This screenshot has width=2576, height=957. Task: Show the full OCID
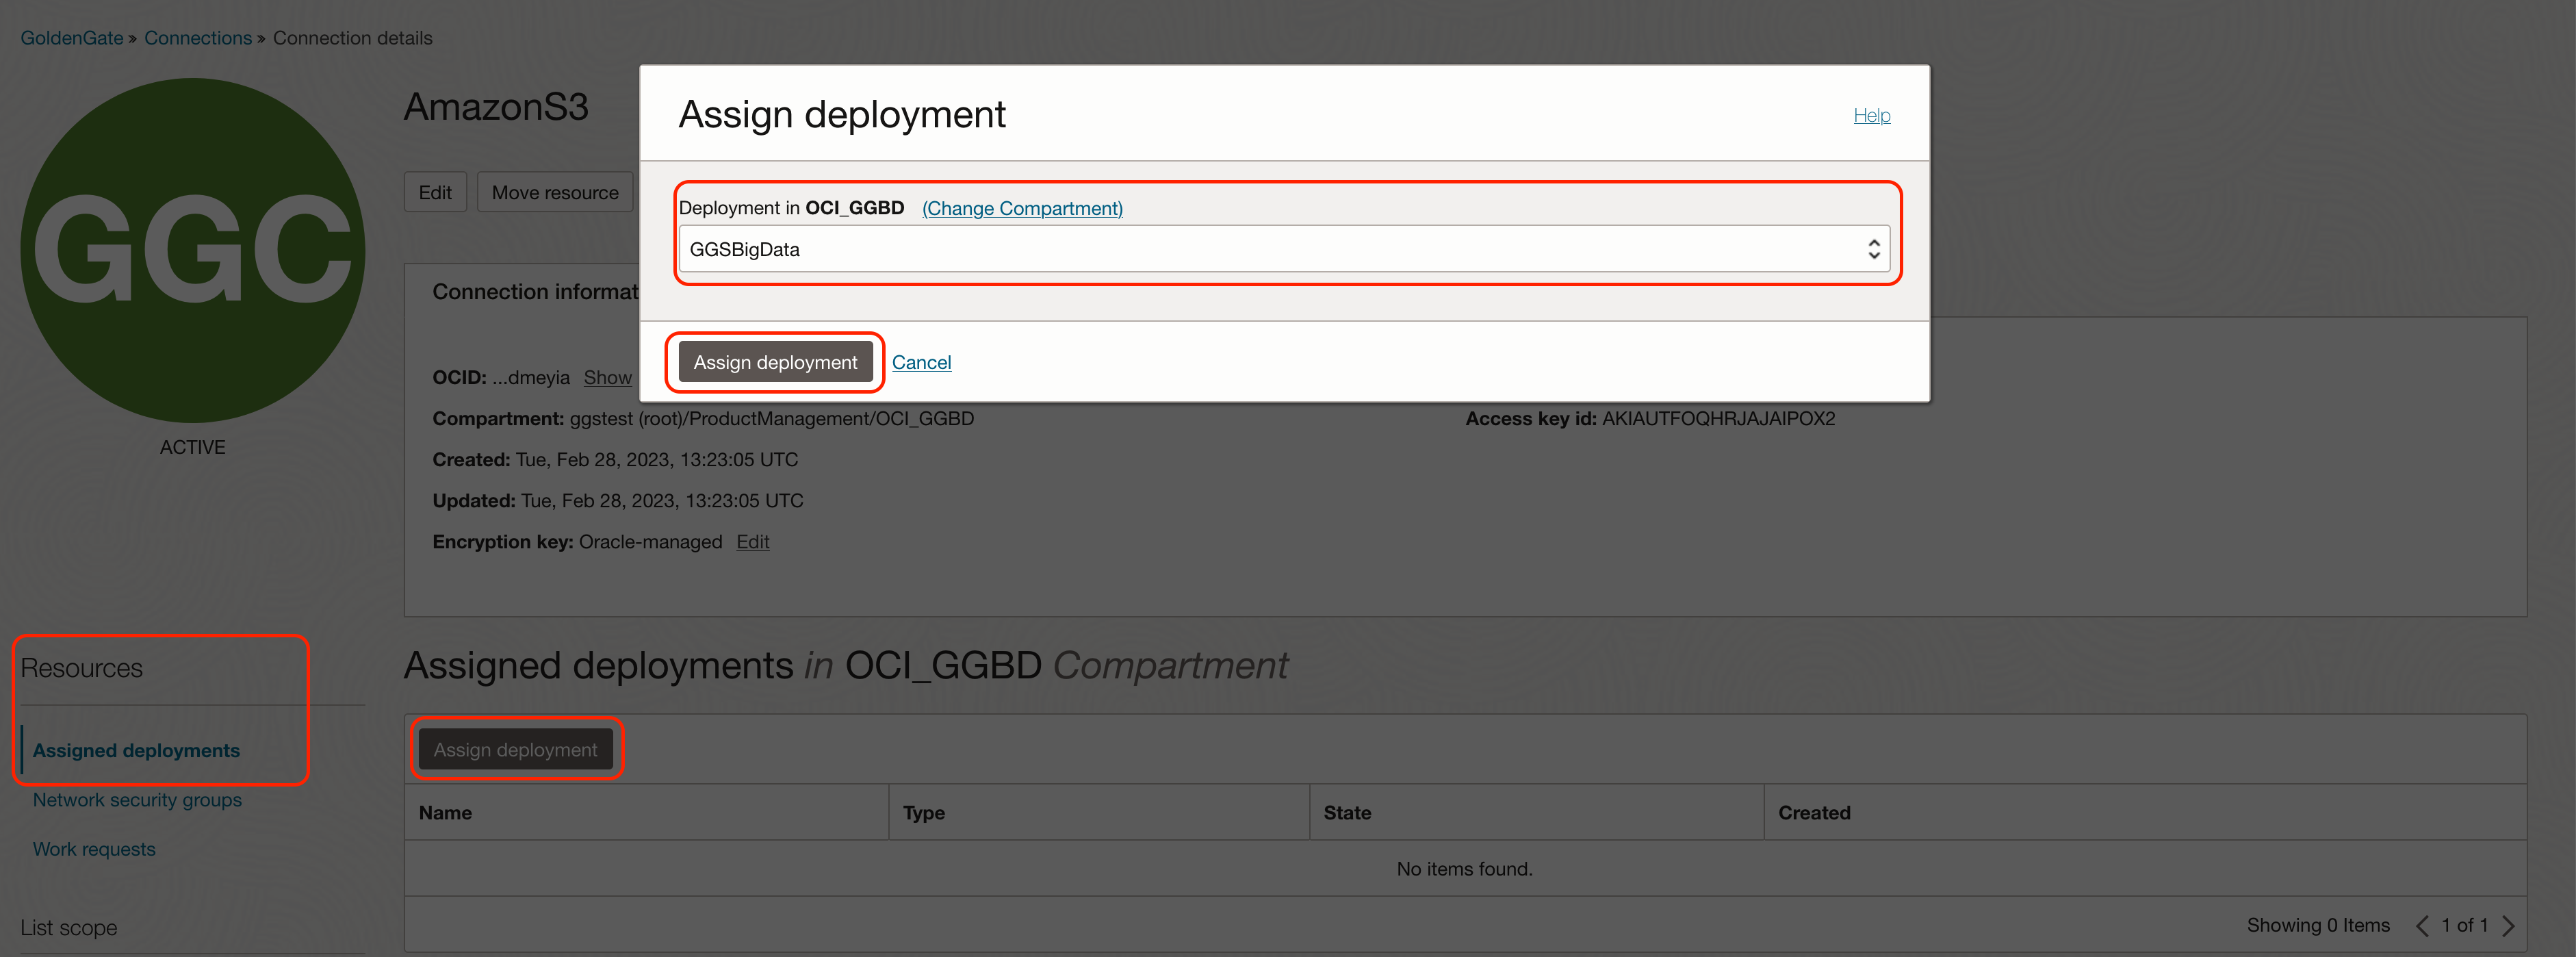607,377
